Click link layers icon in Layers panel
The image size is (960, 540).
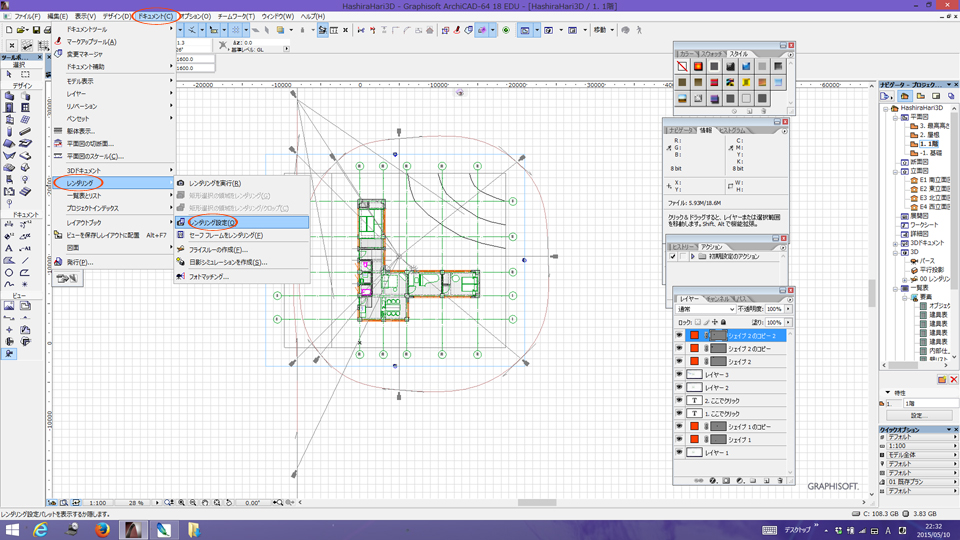point(699,481)
